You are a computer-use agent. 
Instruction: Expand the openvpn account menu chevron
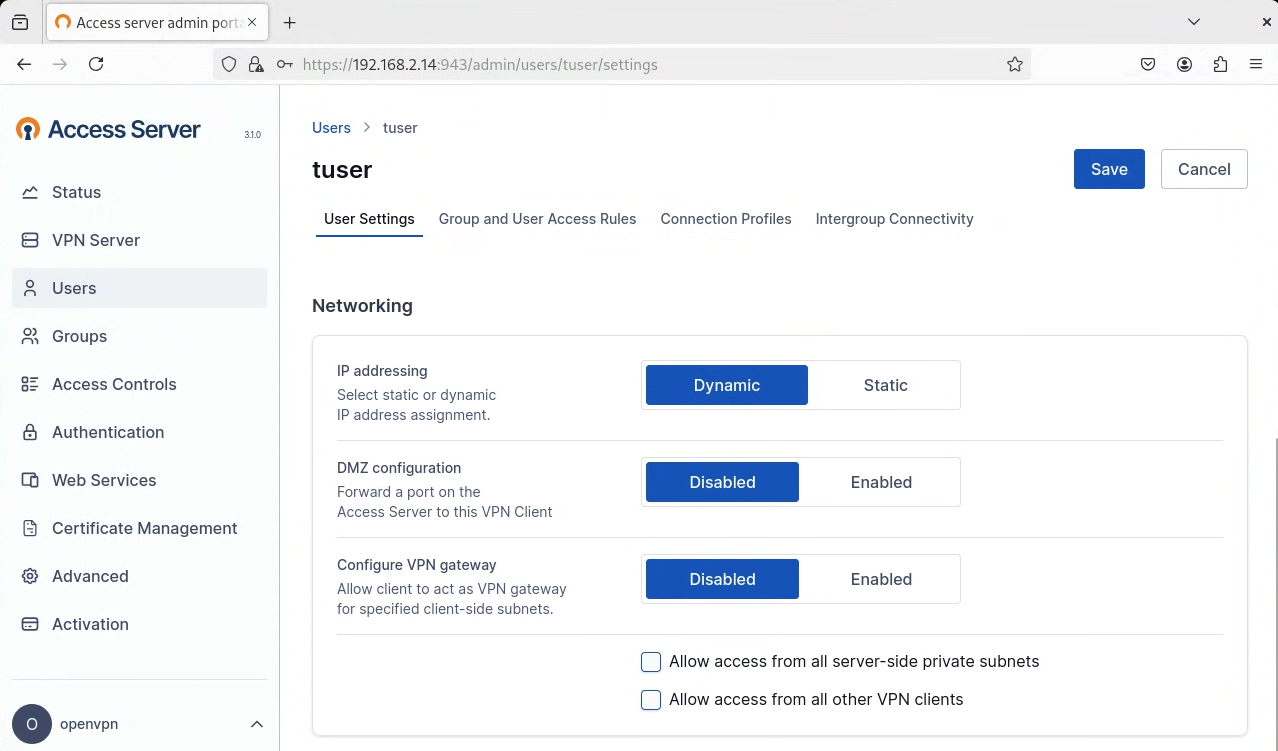(x=257, y=724)
